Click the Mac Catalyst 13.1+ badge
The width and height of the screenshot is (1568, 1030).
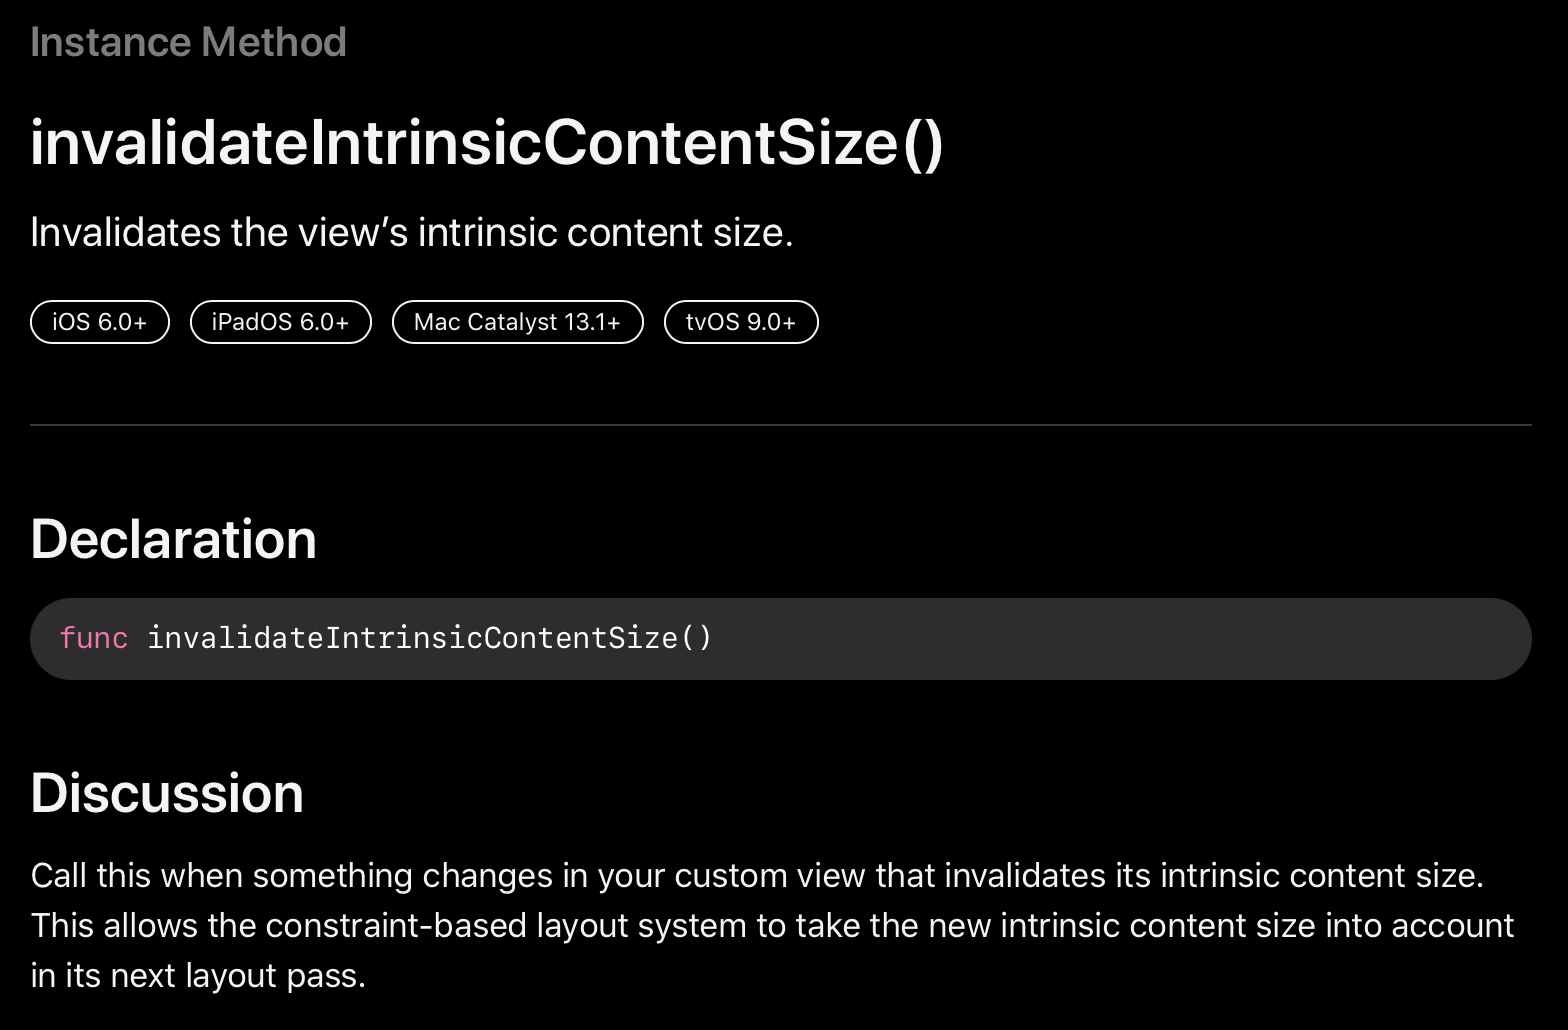pos(517,322)
